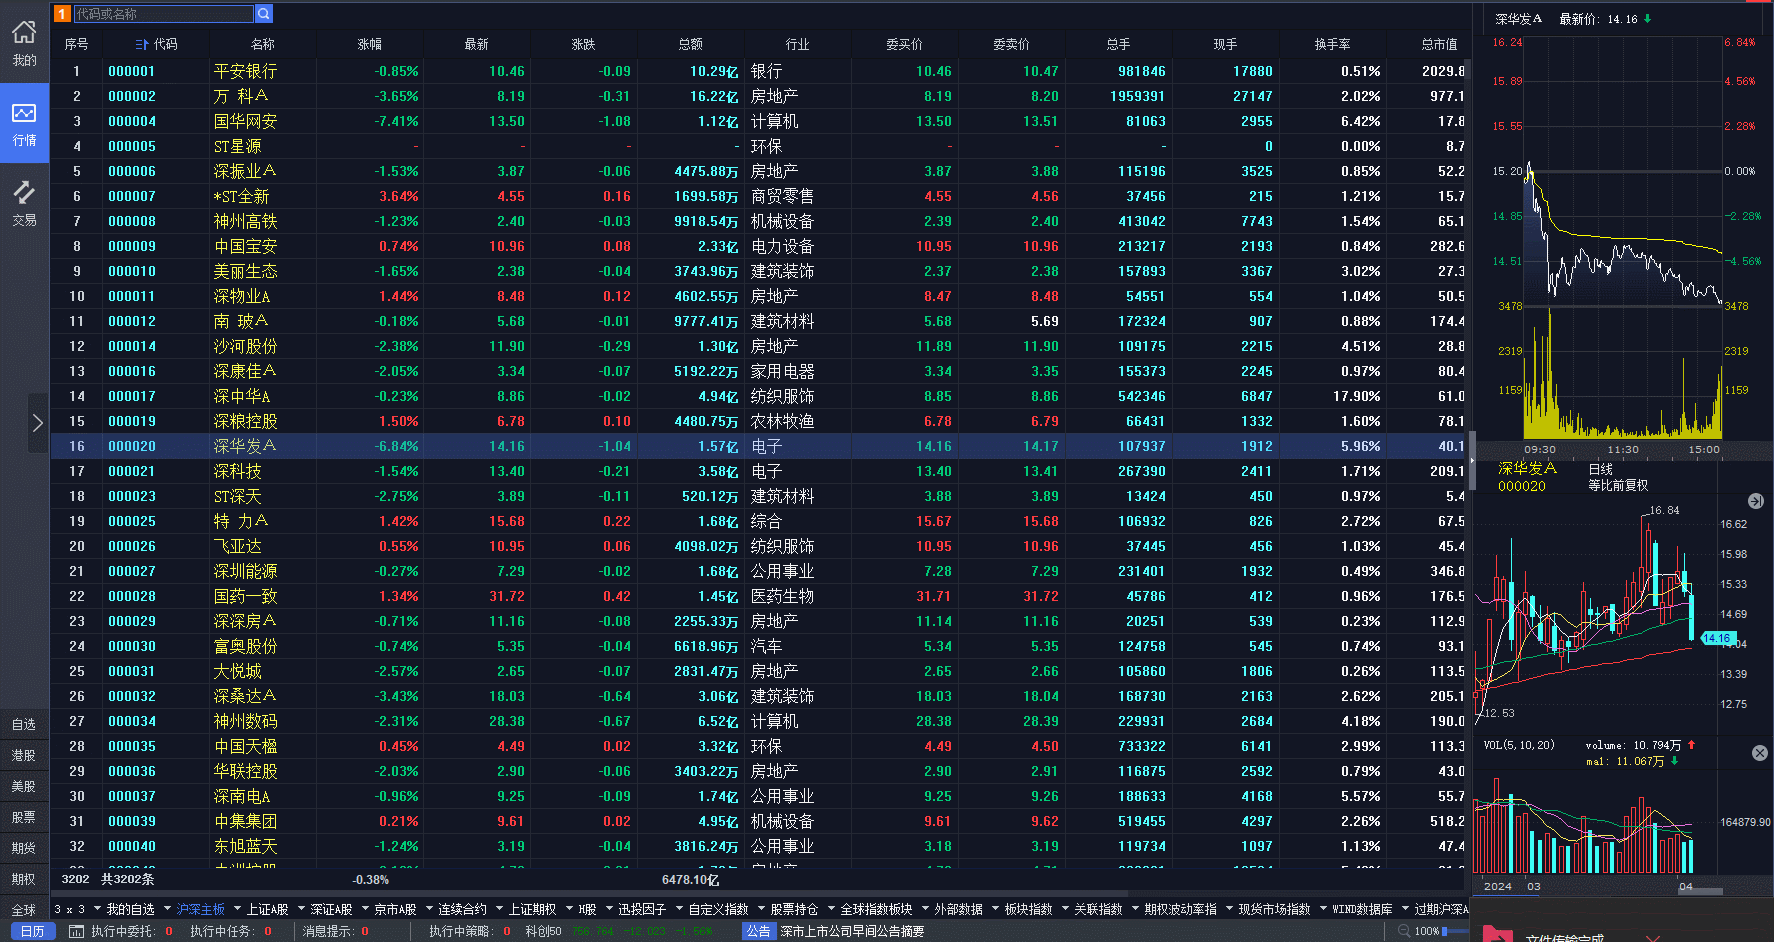Image resolution: width=1774 pixels, height=942 pixels.
Task: Open the 日历 calendar button
Action: pos(32,931)
